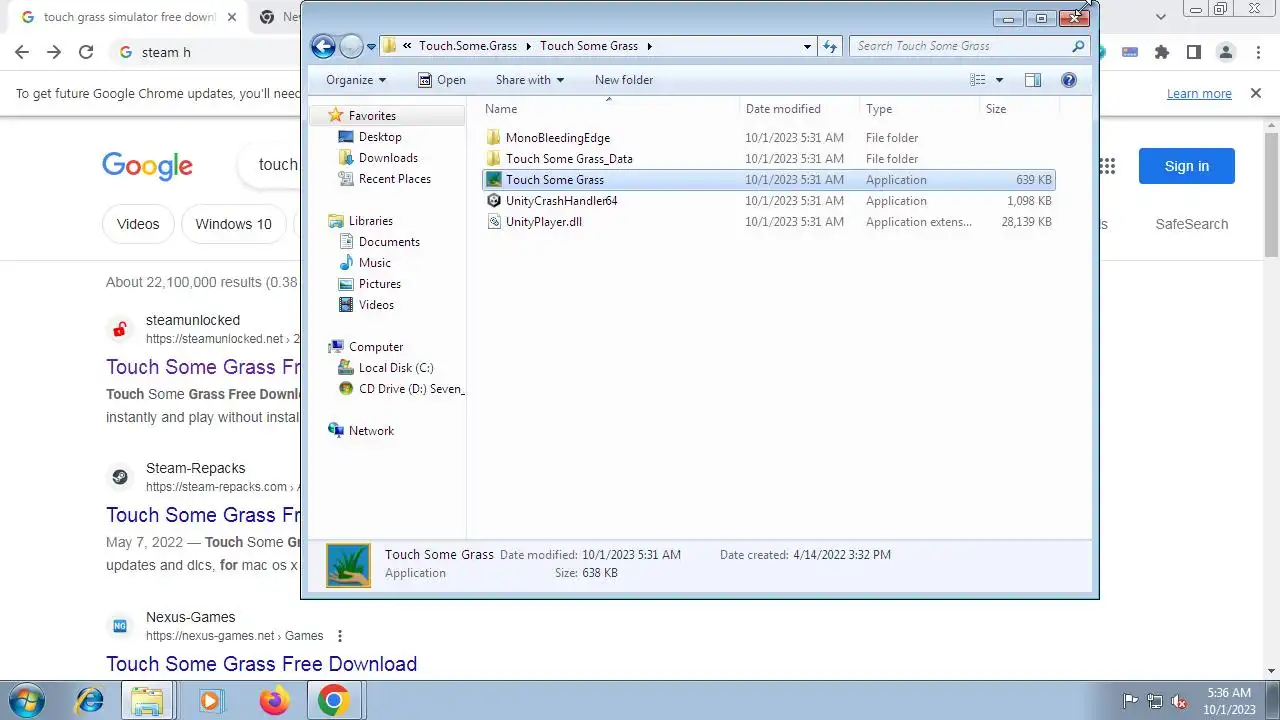Click Chrome's Back button
The image size is (1280, 720).
click(x=22, y=52)
